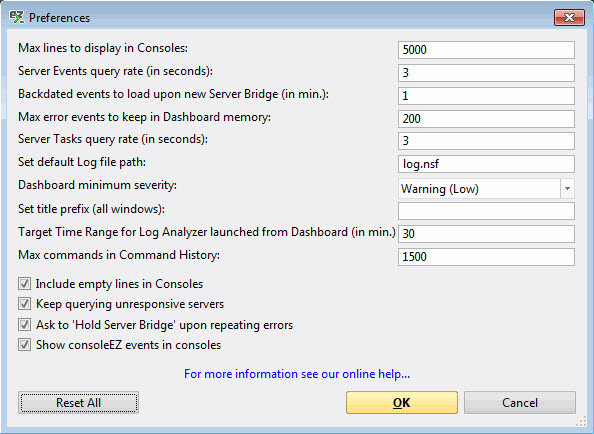Viewport: 594px width, 434px height.
Task: Close the Preferences dialog with X
Action: [x=569, y=17]
